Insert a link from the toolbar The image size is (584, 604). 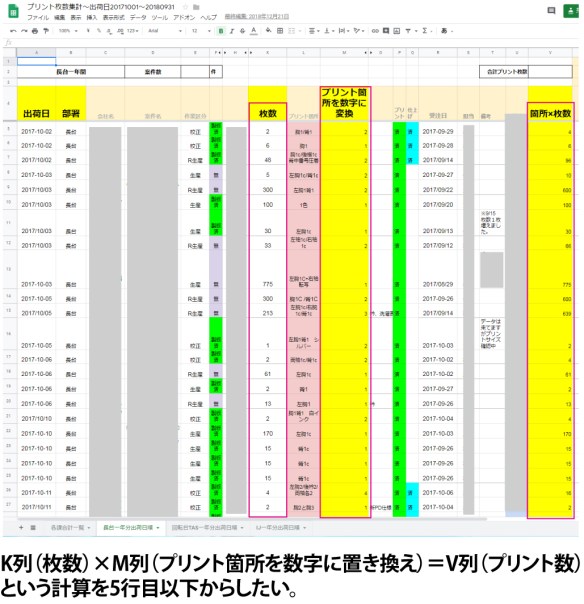375,31
